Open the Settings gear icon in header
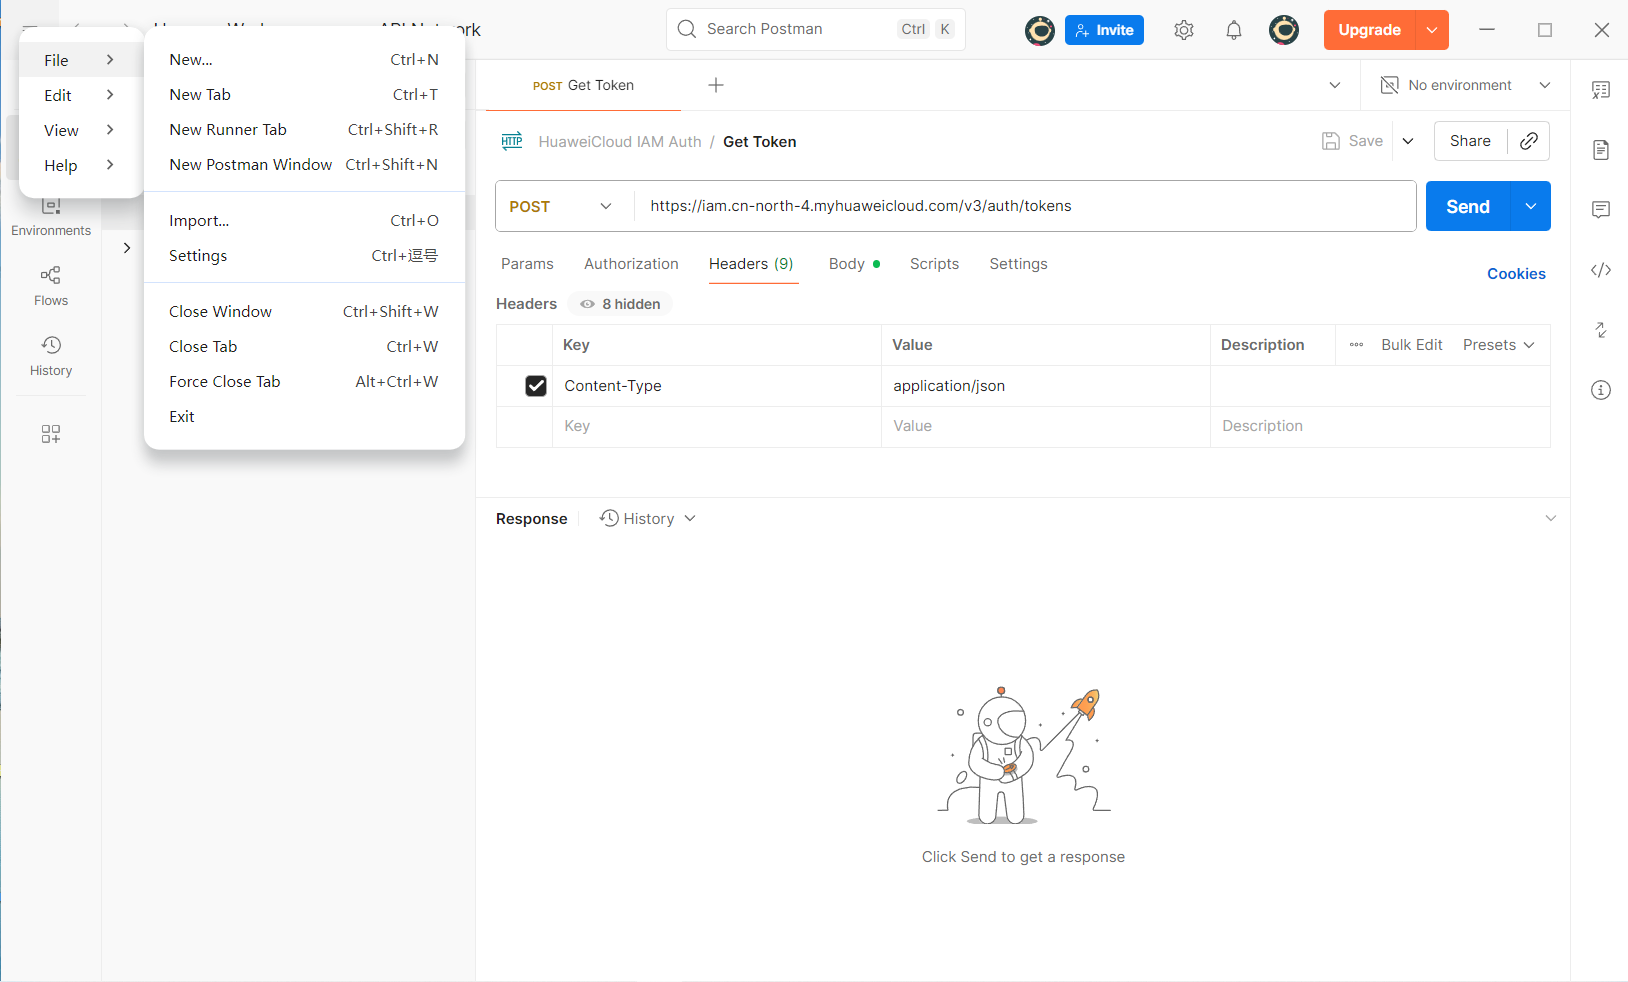 point(1184,30)
